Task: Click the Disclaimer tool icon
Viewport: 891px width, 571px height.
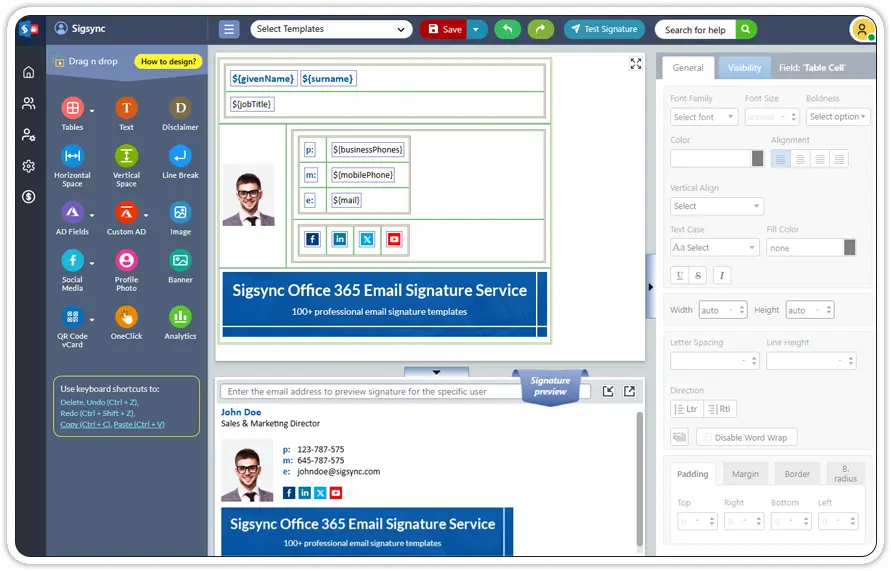Action: pos(180,108)
